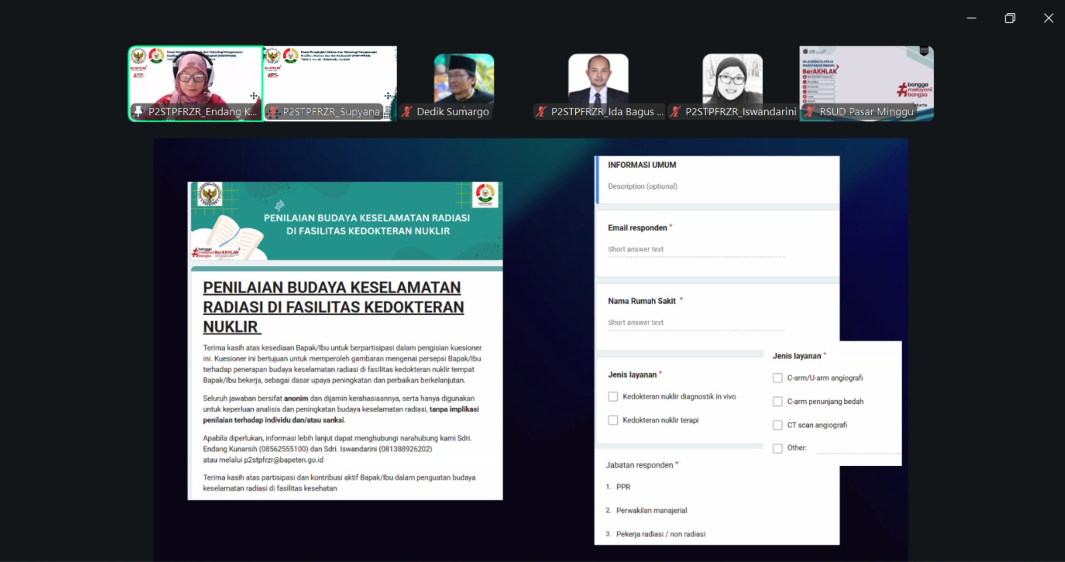Minimize the meeting window
1065x562 pixels.
coord(971,18)
